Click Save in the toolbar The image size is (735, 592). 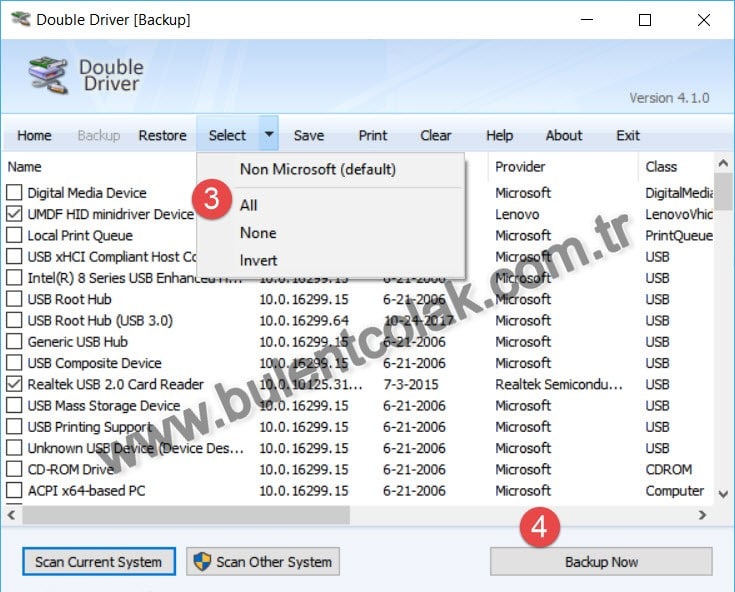pyautogui.click(x=308, y=135)
